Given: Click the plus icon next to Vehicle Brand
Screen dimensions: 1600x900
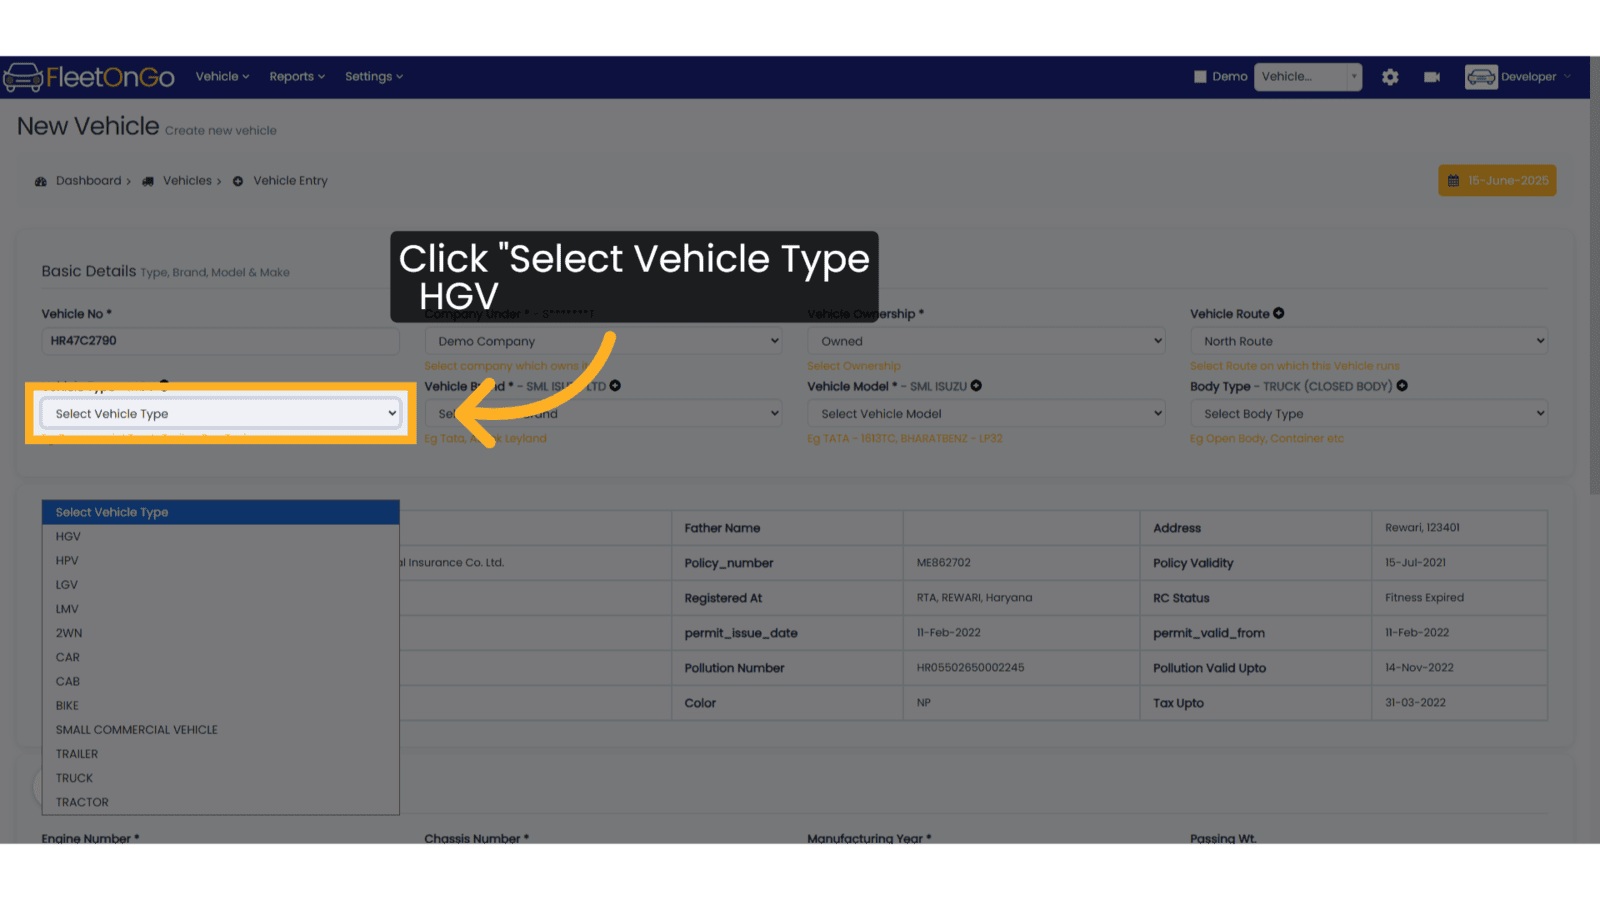Looking at the screenshot, I should (615, 386).
